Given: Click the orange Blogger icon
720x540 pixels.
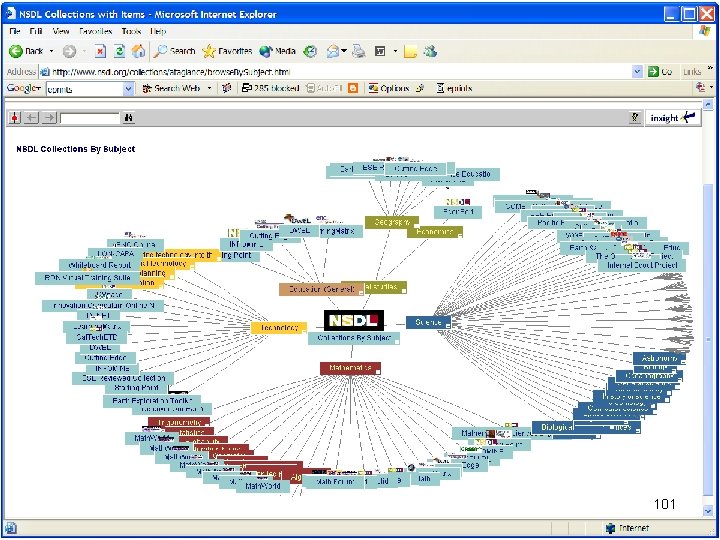Looking at the screenshot, I should coord(353,88).
